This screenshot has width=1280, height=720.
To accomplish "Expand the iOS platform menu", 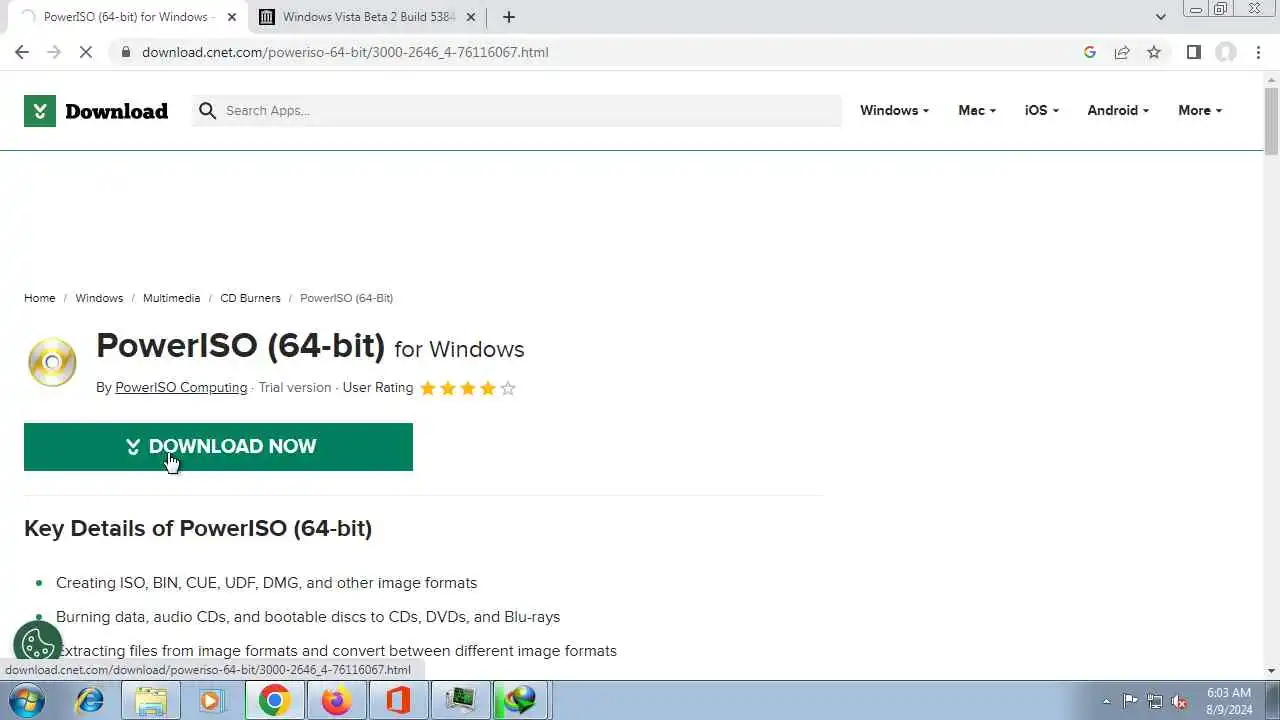I will point(1042,110).
